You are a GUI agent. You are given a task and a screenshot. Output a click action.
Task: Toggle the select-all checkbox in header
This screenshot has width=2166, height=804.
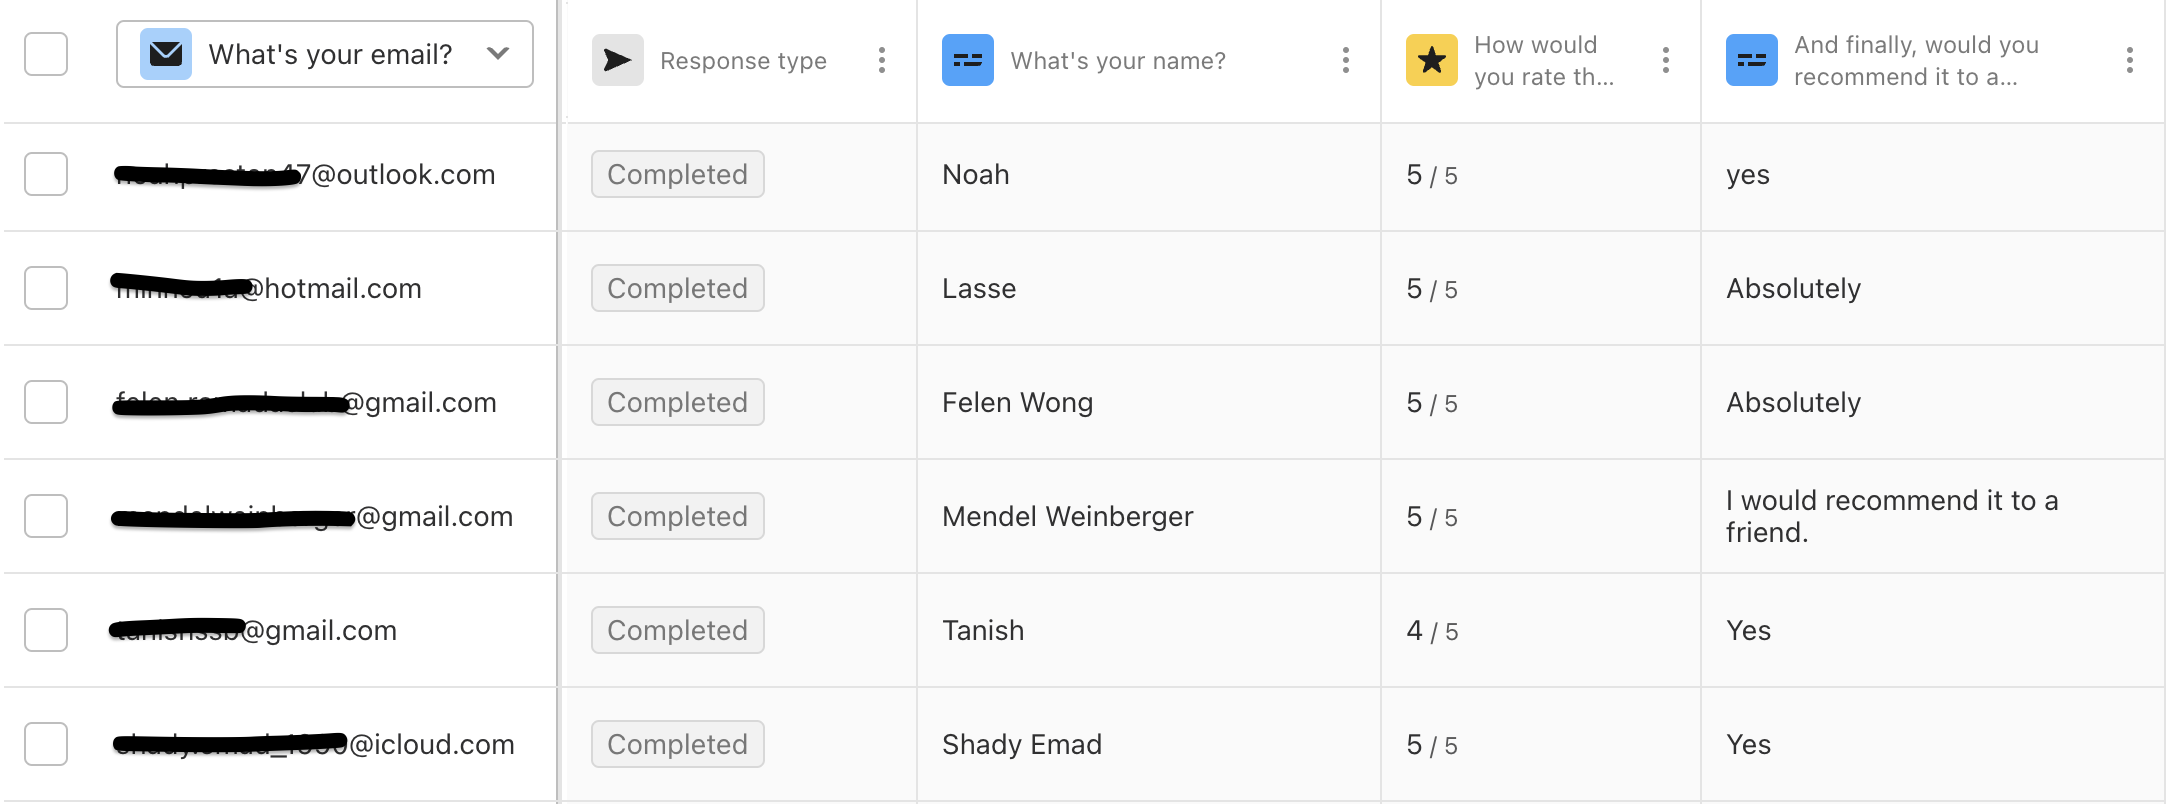(x=46, y=54)
